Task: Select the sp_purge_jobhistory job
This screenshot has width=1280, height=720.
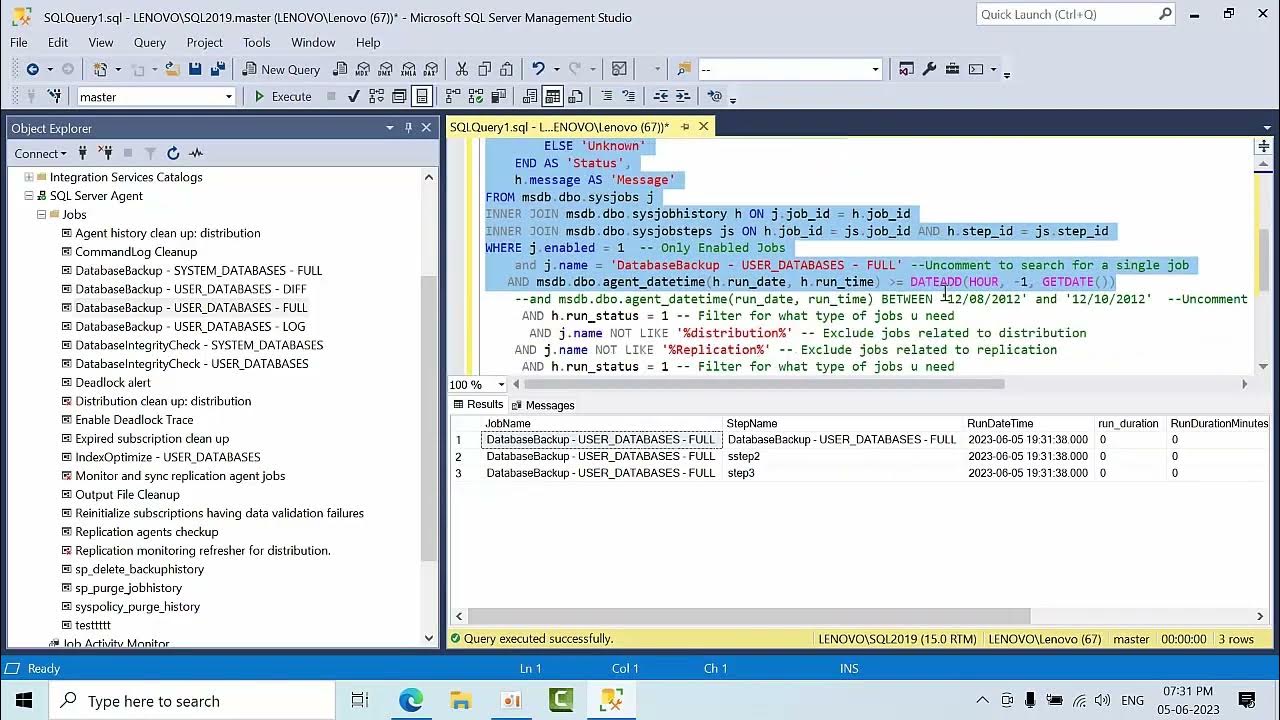Action: pyautogui.click(x=128, y=588)
